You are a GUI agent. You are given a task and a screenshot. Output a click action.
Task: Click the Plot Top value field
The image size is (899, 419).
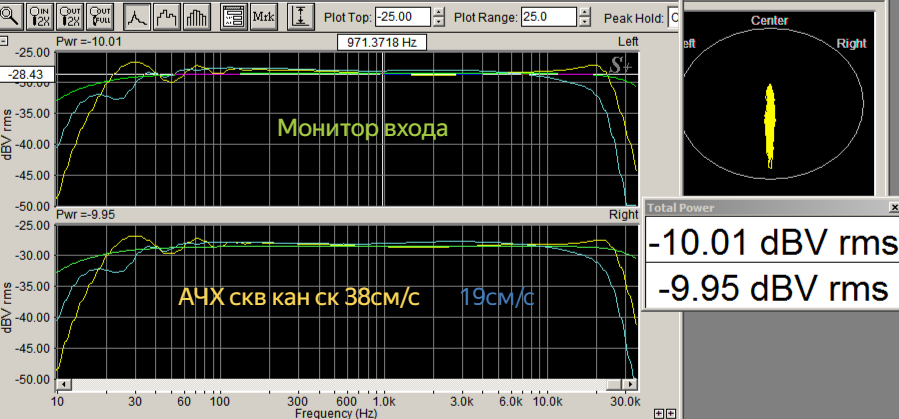402,17
